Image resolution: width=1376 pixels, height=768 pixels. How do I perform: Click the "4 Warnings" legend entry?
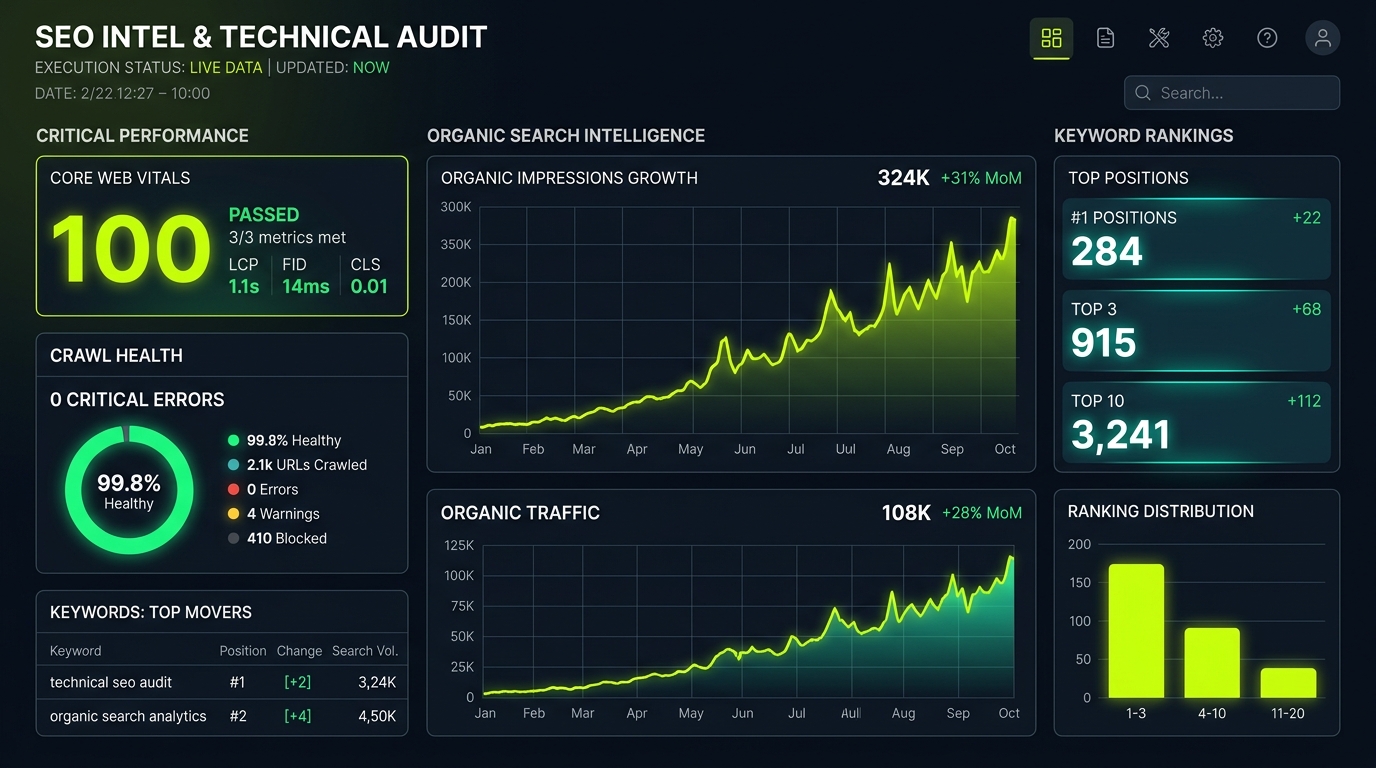pos(273,514)
